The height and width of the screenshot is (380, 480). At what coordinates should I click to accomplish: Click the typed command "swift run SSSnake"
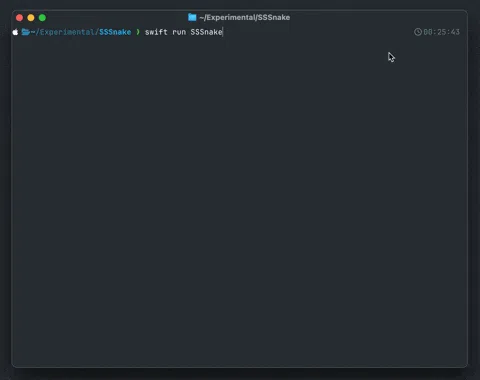pyautogui.click(x=184, y=32)
